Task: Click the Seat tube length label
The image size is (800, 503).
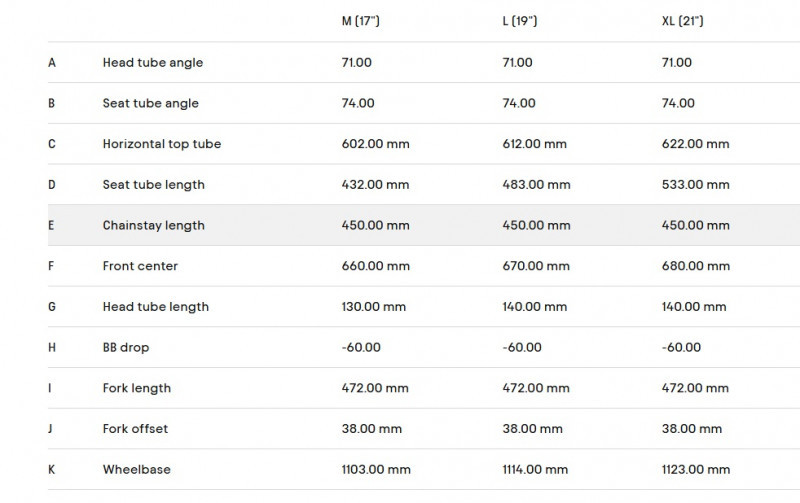Action: tap(153, 185)
